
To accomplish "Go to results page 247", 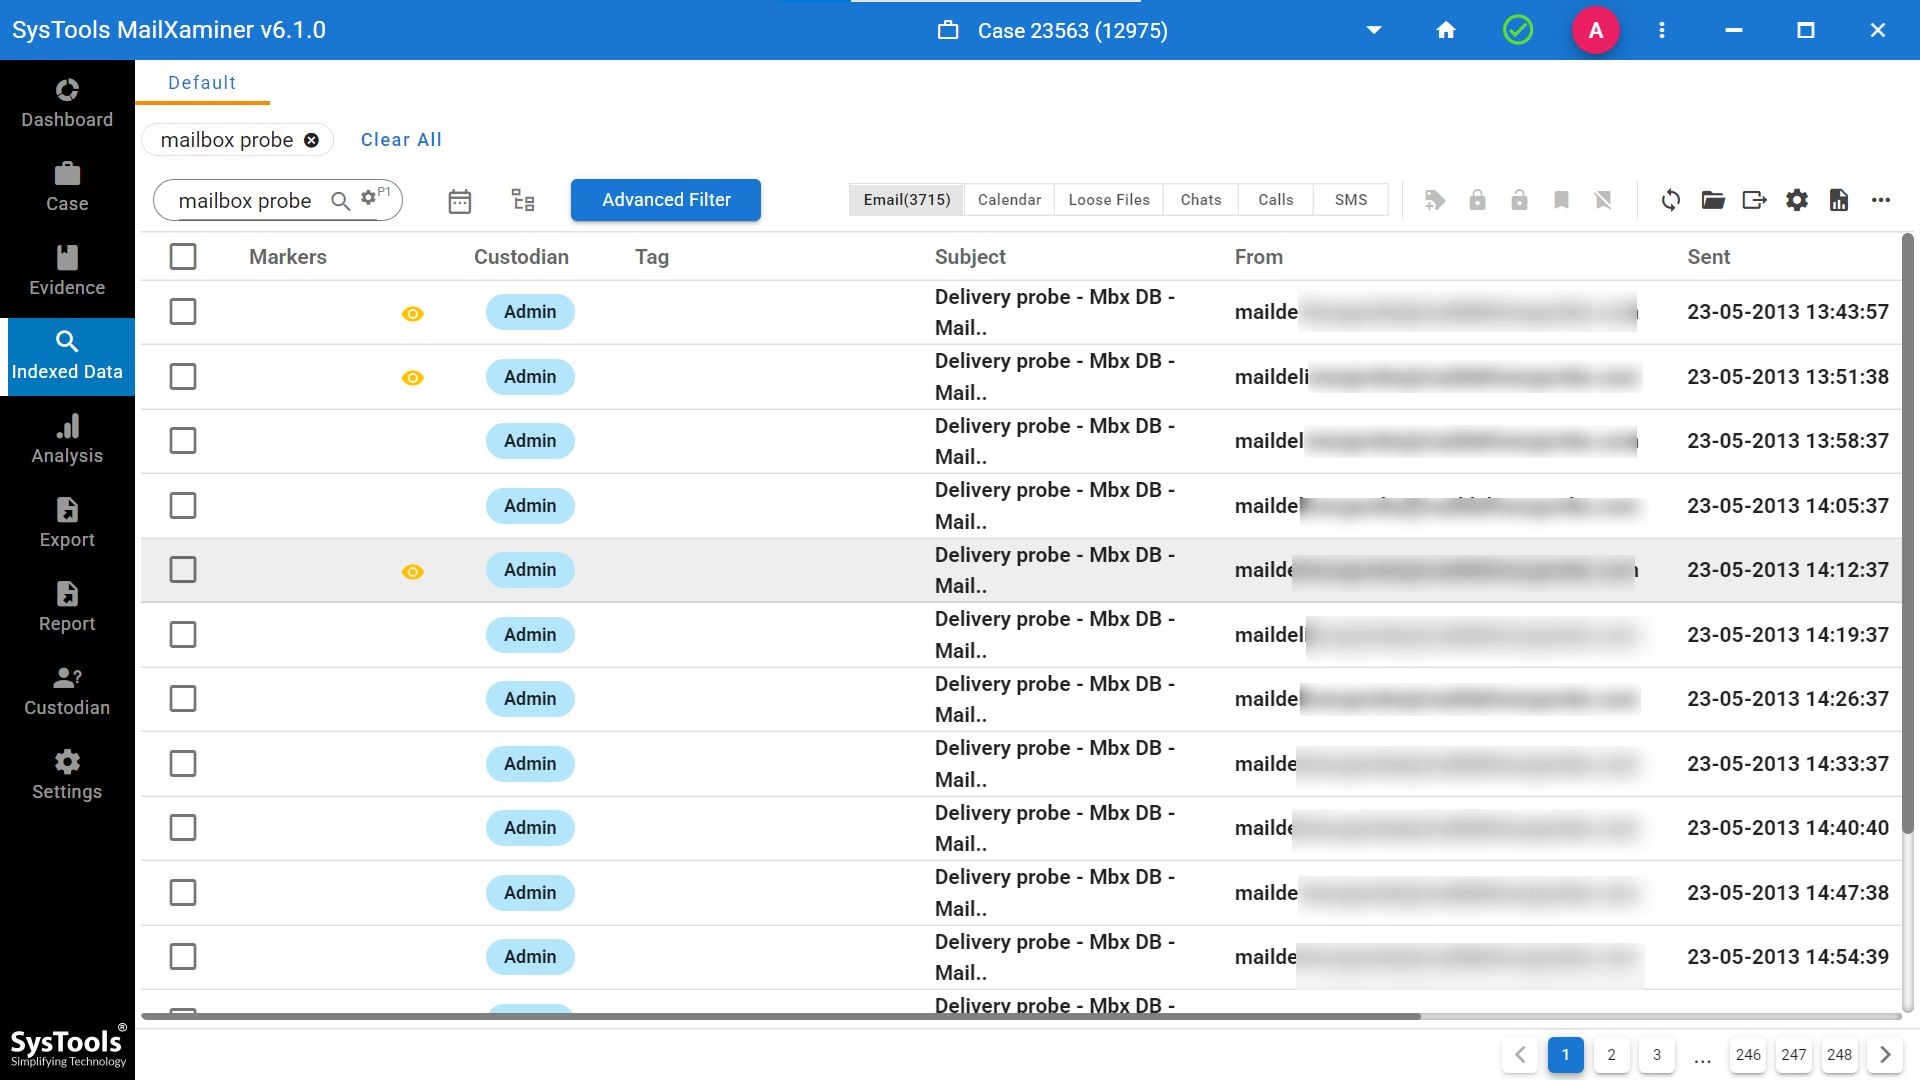I will coord(1794,1055).
